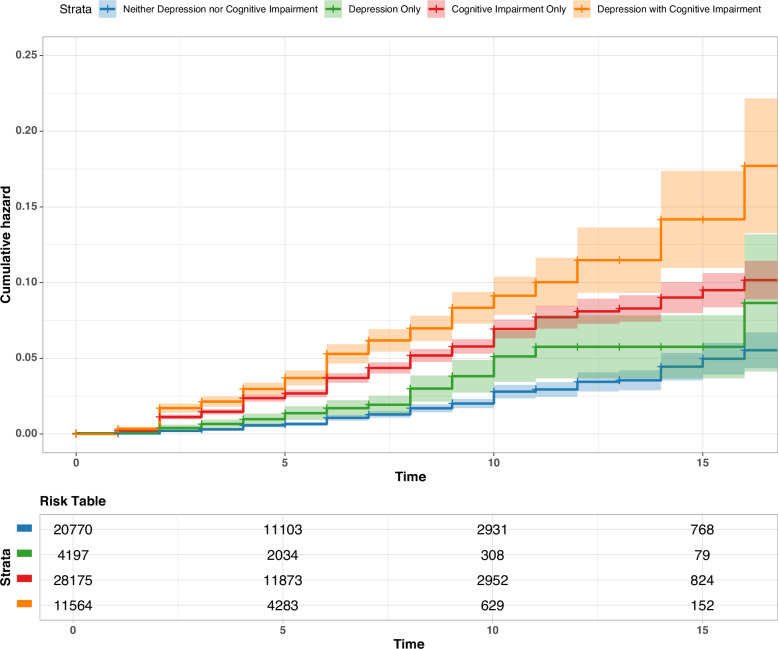Viewport: 778px width, 649px height.
Task: Click risk table value 11564
Action: click(x=73, y=605)
